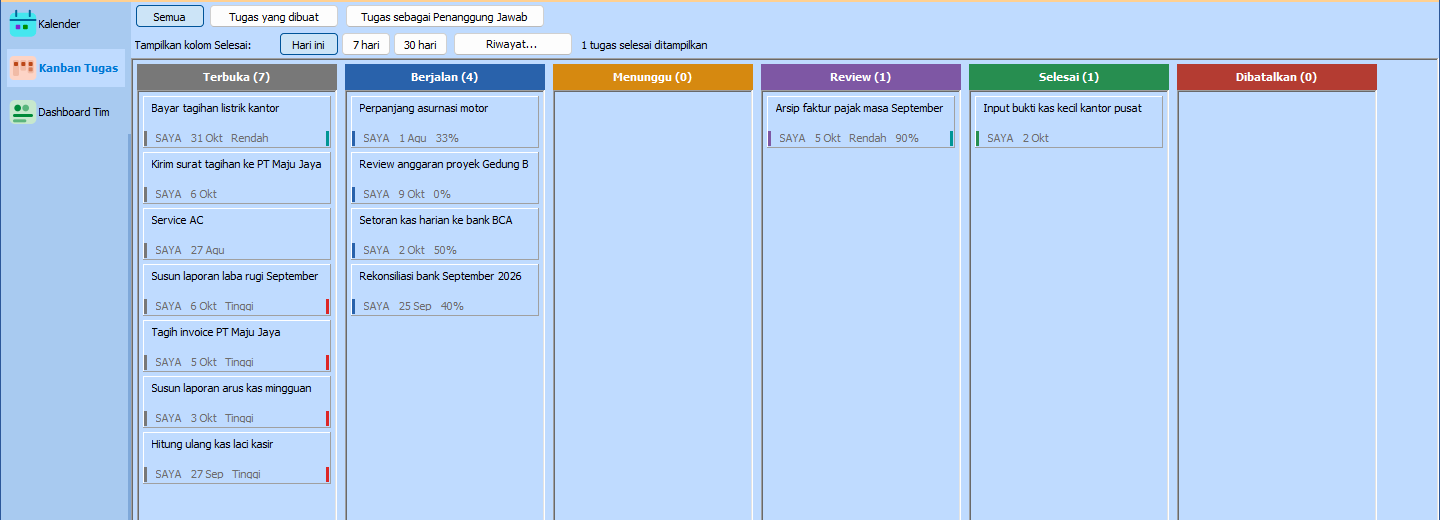Select the Semua filter toggle
Screen dimensions: 1440x520
pyautogui.click(x=170, y=16)
